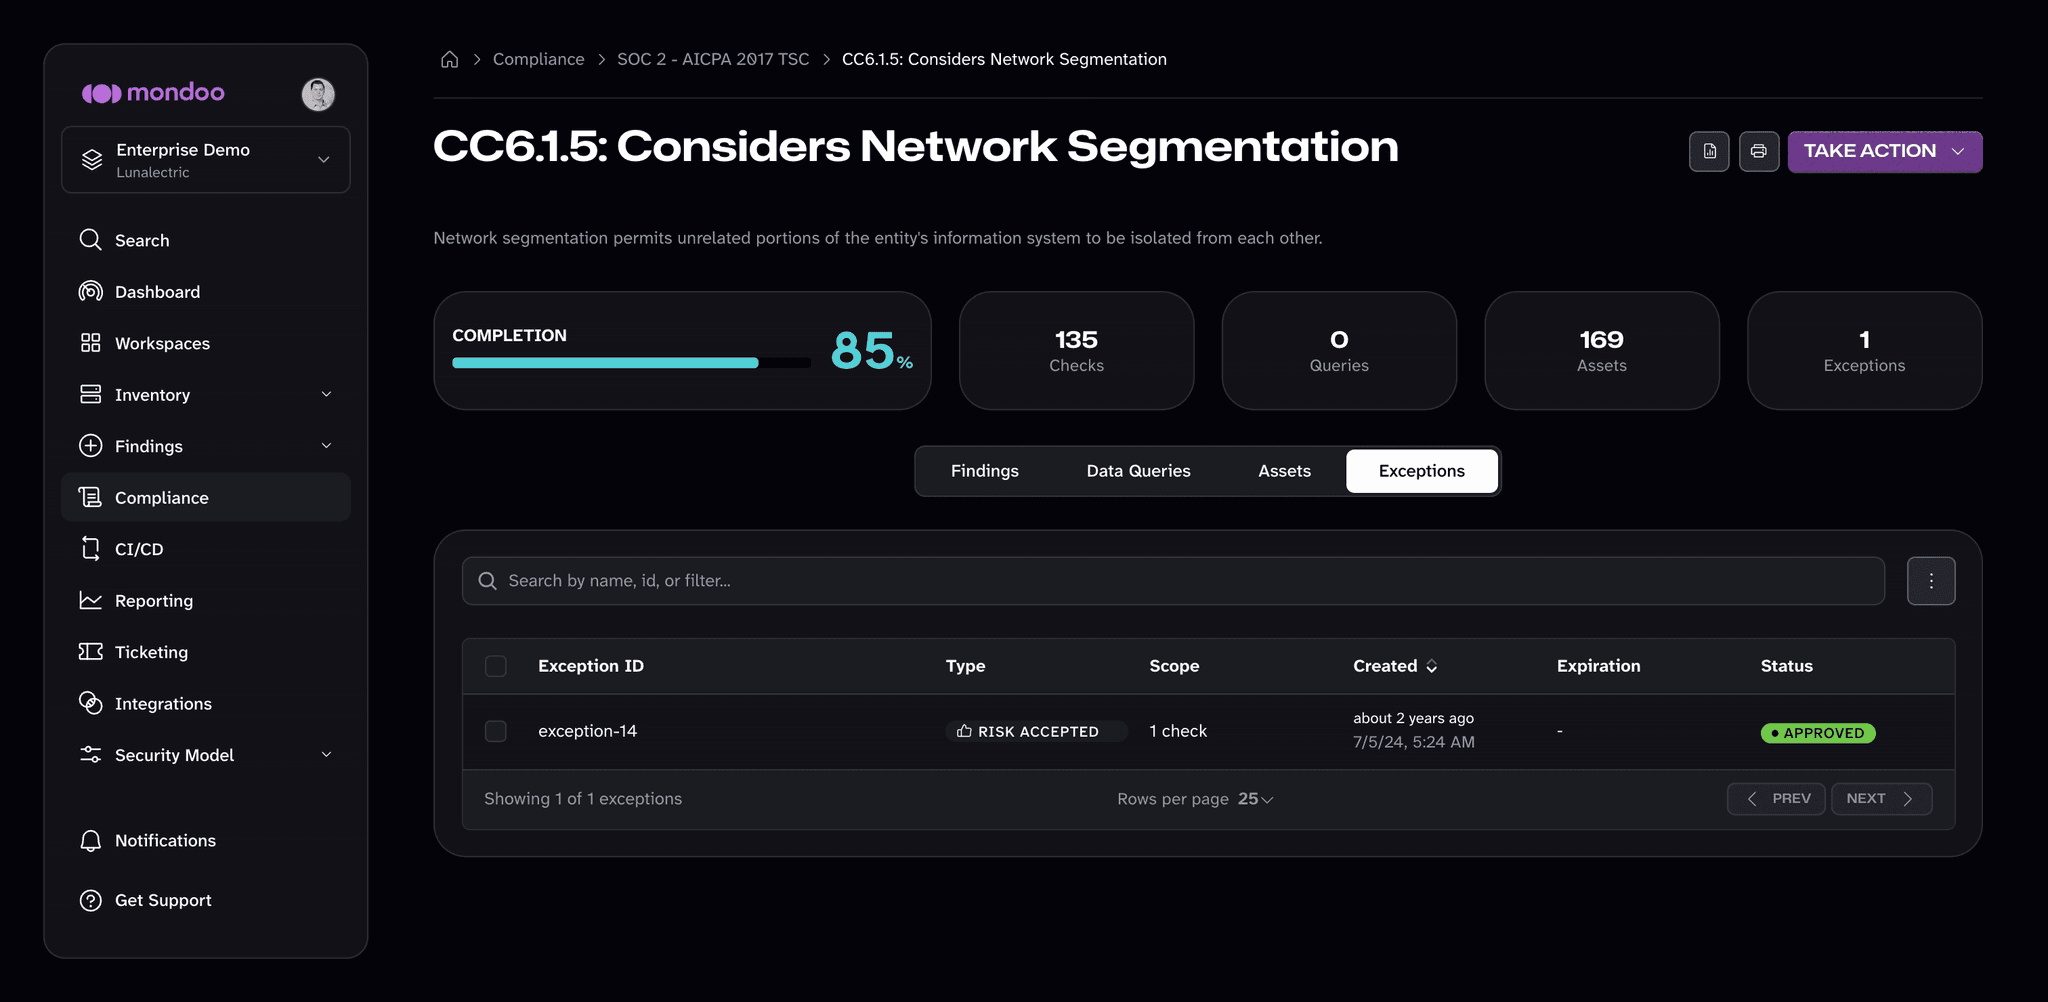Sort by Created column
The image size is (2048, 1002).
[x=1395, y=666]
